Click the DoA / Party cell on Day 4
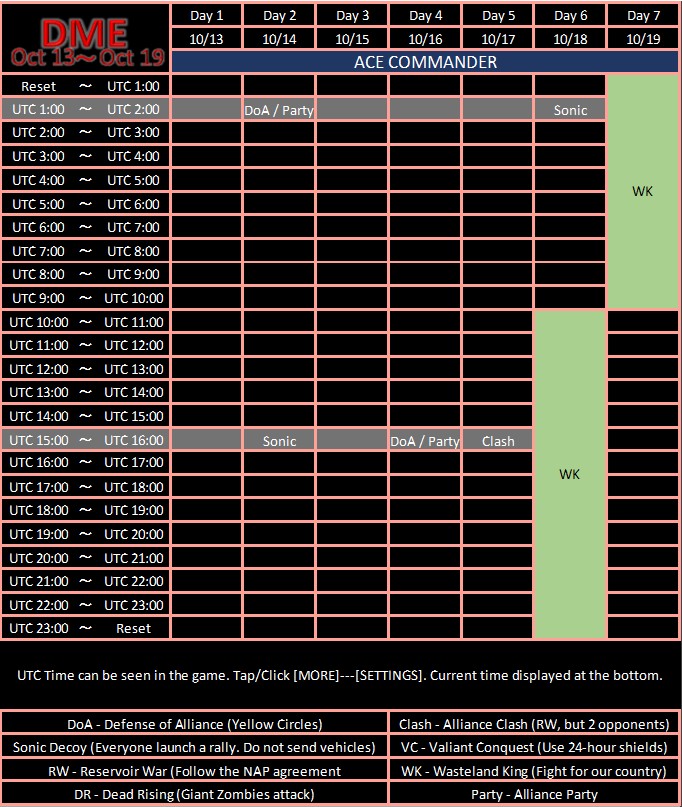Image resolution: width=682 pixels, height=807 pixels. tap(425, 441)
